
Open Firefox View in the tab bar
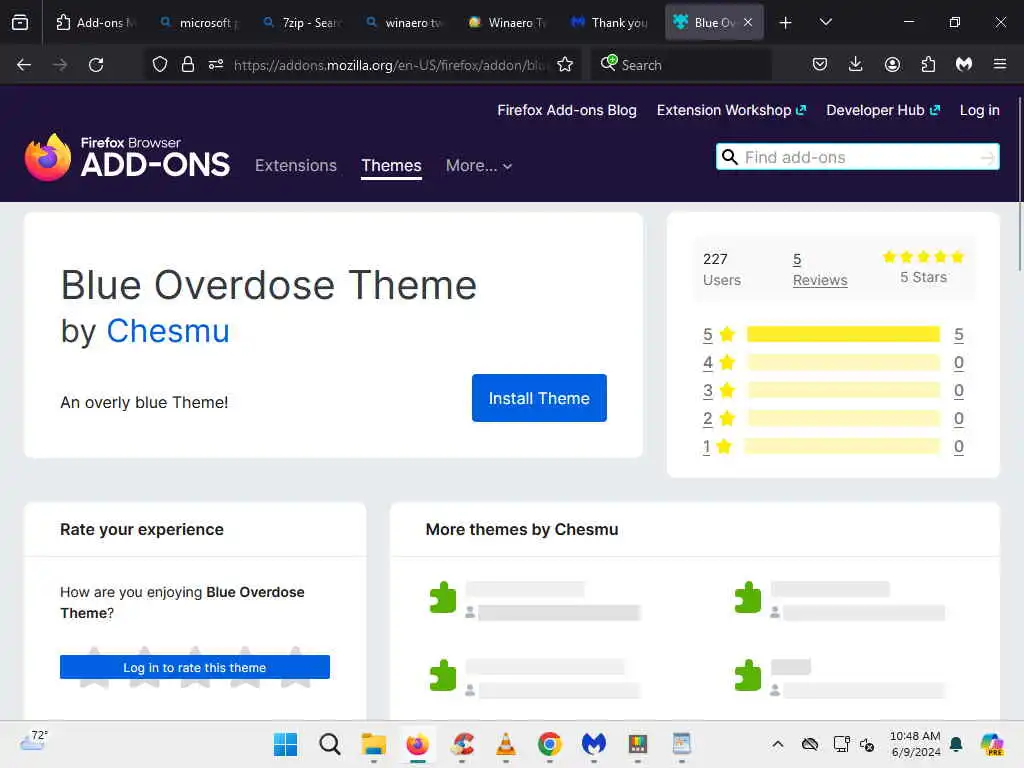[20, 22]
